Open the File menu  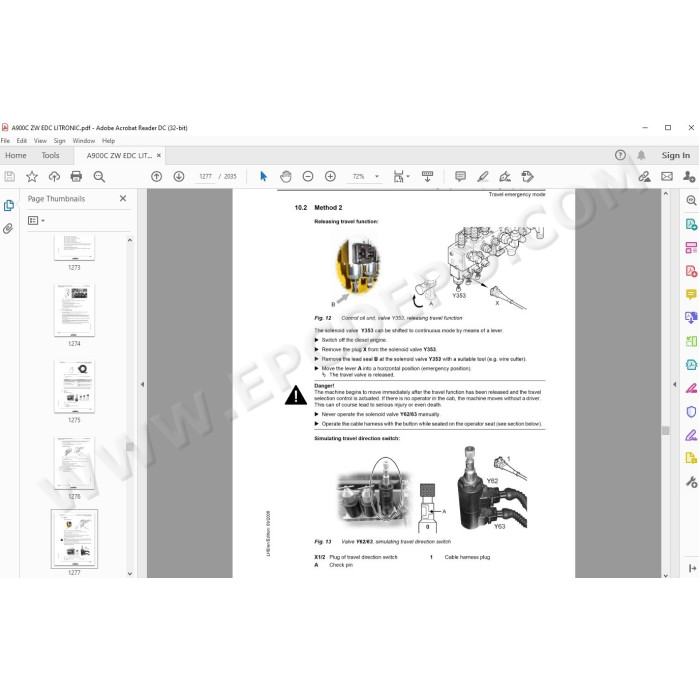[5, 141]
